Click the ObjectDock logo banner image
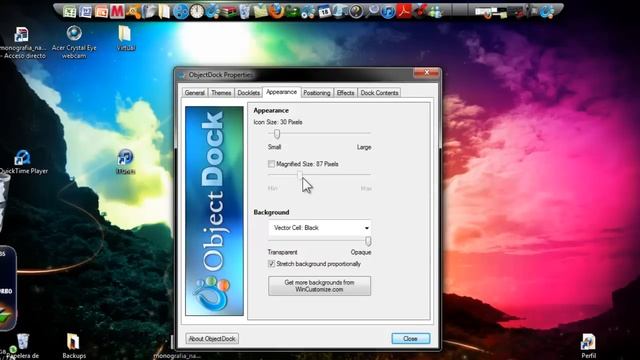 (x=214, y=211)
